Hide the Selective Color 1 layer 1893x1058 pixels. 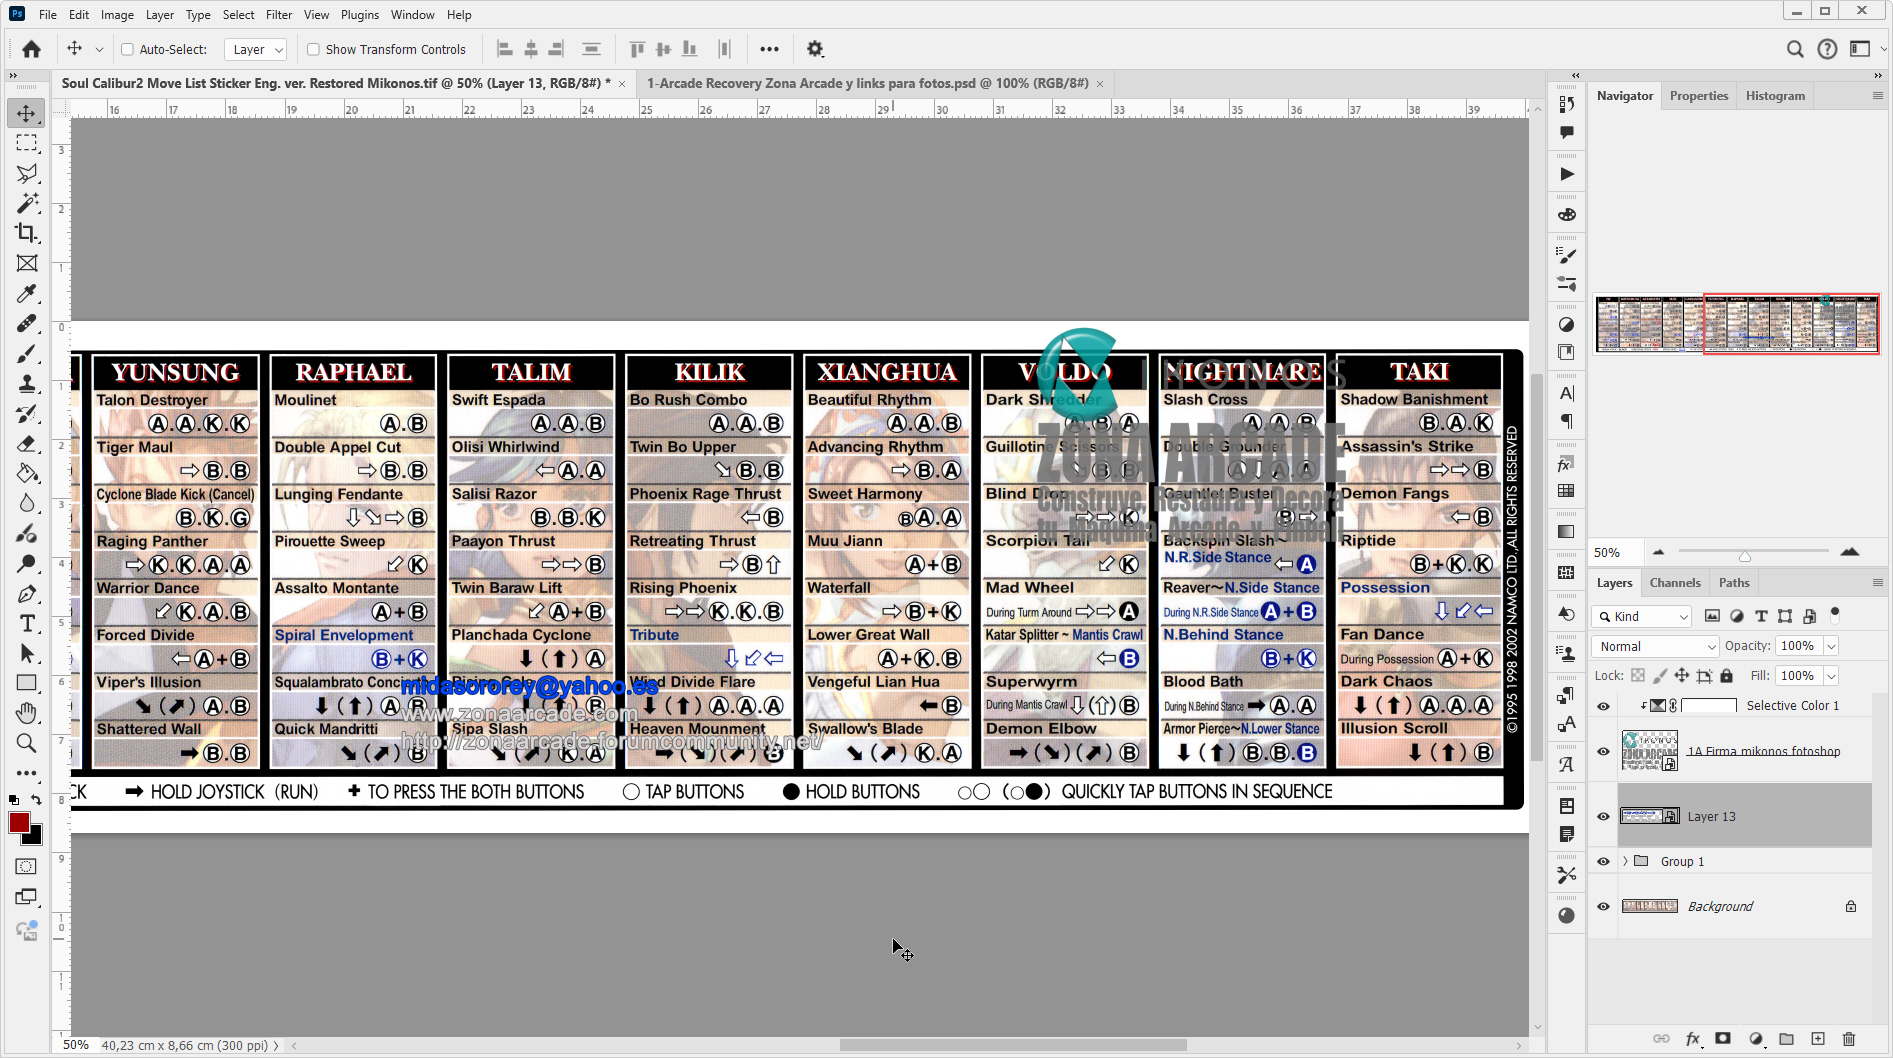1603,706
